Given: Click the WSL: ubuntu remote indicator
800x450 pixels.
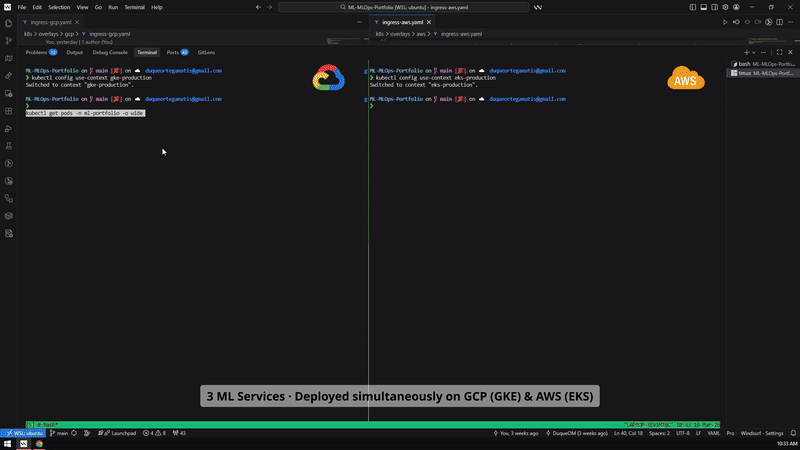Looking at the screenshot, I should (x=23, y=433).
